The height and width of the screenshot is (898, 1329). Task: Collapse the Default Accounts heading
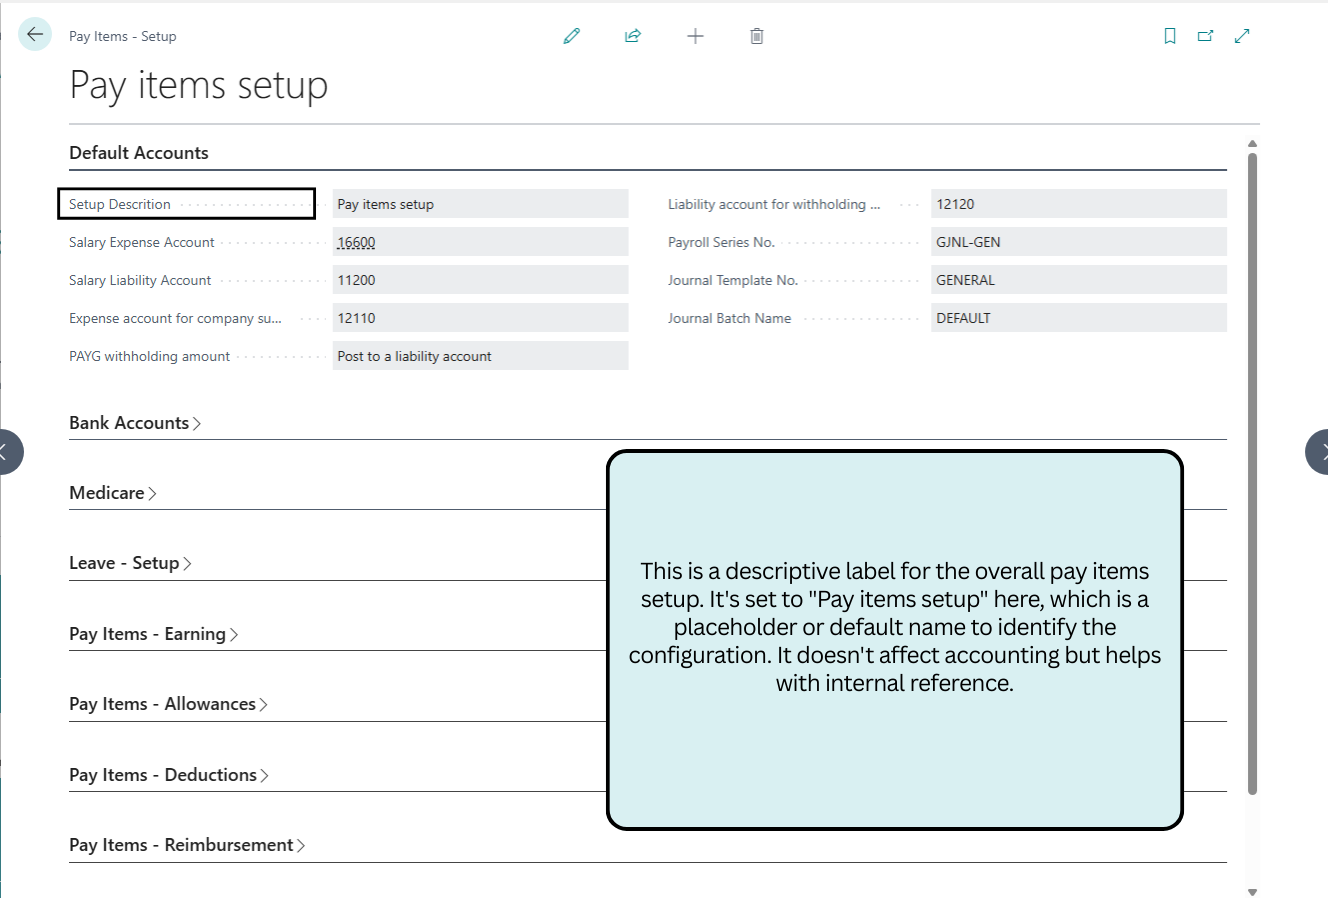click(139, 153)
